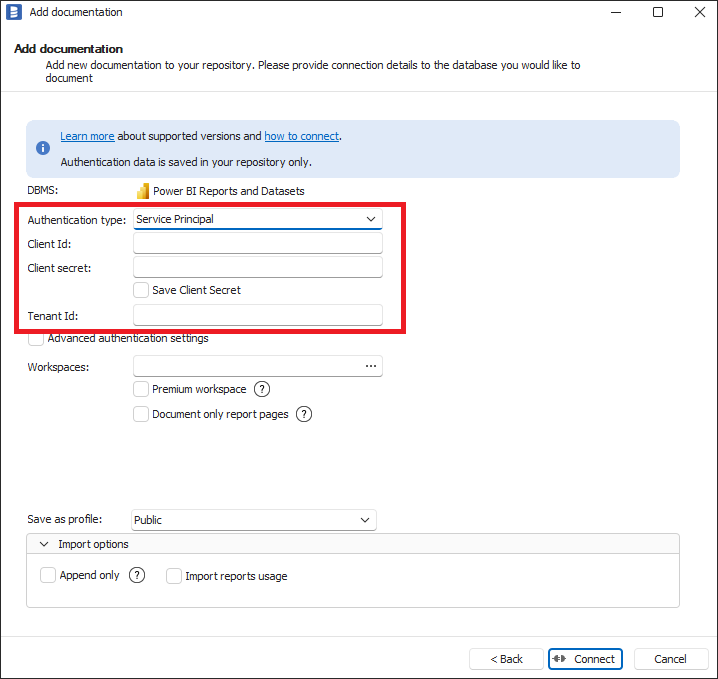Check the Premium workspace option
The height and width of the screenshot is (679, 718).
pyautogui.click(x=141, y=389)
